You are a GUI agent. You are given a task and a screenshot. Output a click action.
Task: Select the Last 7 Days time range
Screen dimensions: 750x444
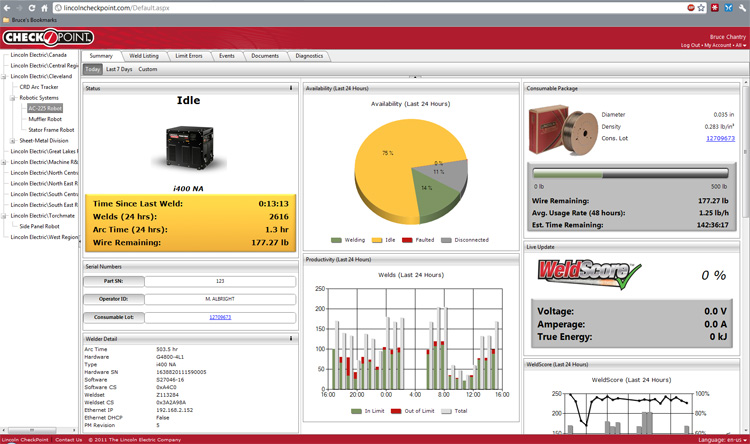pos(119,69)
